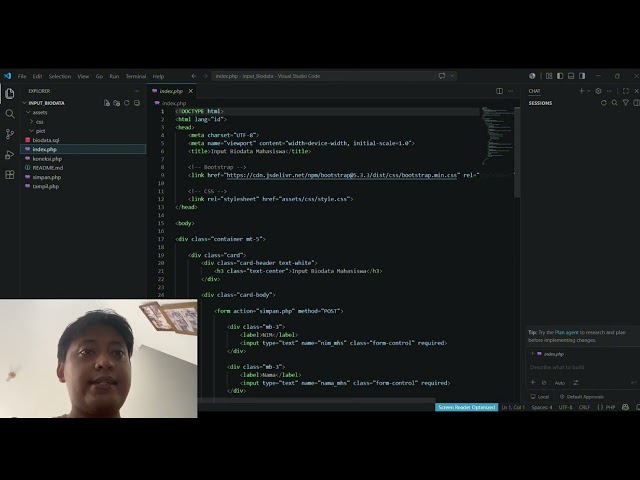Click the code minimap preview
The height and width of the screenshot is (480, 640).
click(497, 136)
